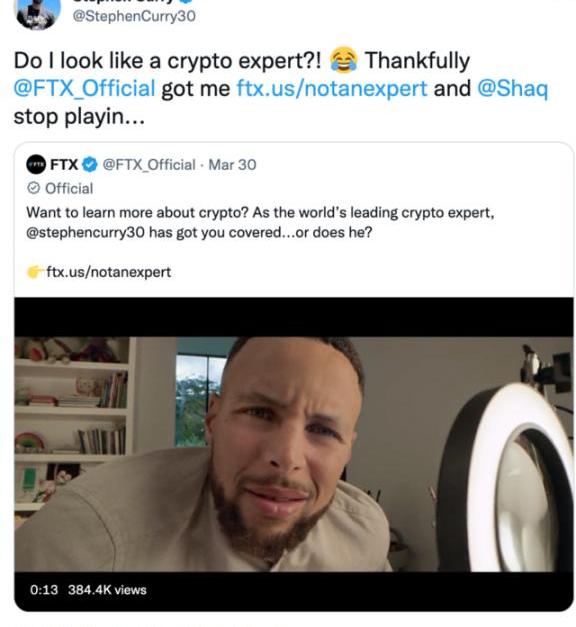Click the FTX round logo avatar
Viewport: 576px width, 627px height.
(36, 164)
